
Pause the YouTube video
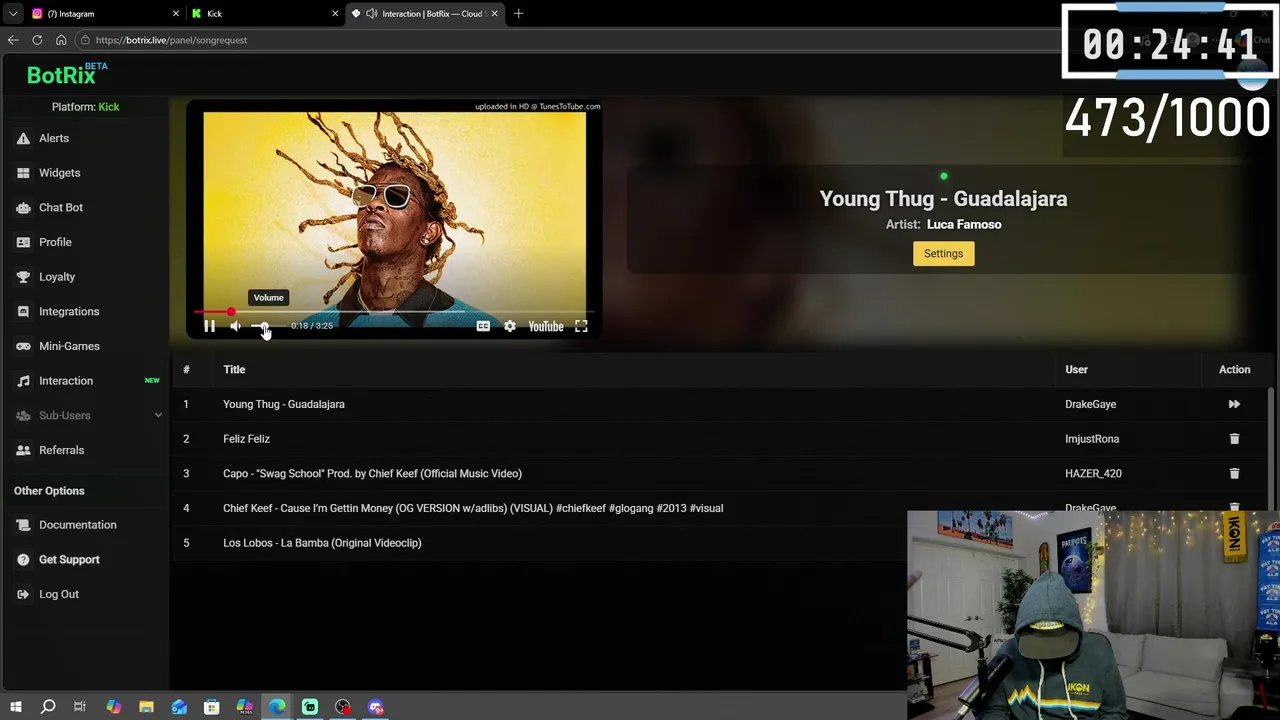(x=209, y=326)
